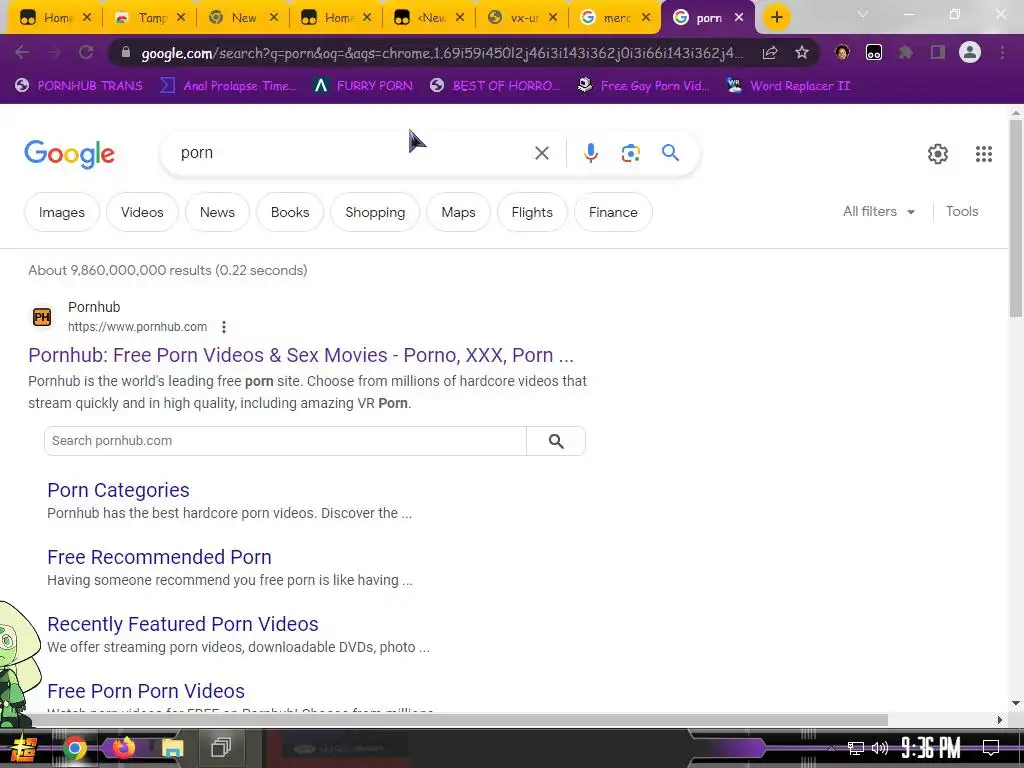
Task: Open Chrome from the taskbar
Action: [x=74, y=748]
